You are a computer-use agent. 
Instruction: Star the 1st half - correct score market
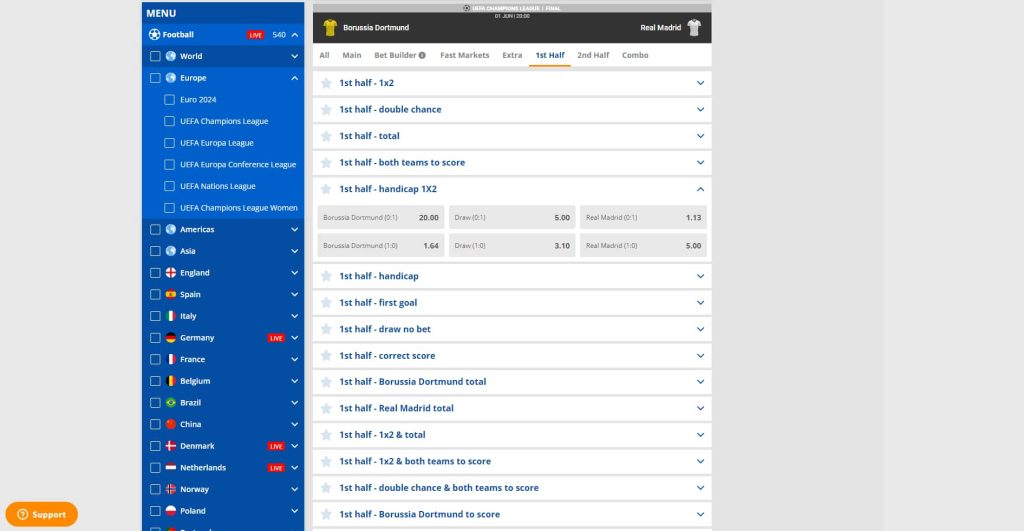pos(326,356)
